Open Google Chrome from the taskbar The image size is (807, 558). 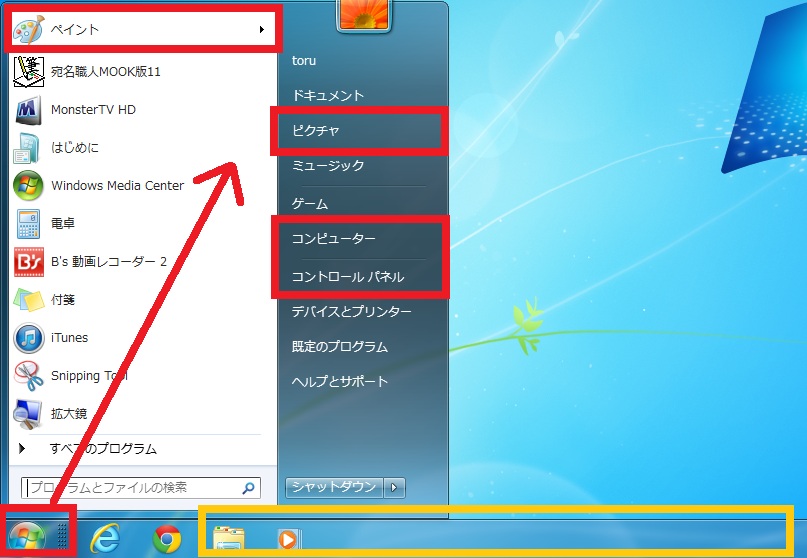tap(167, 539)
